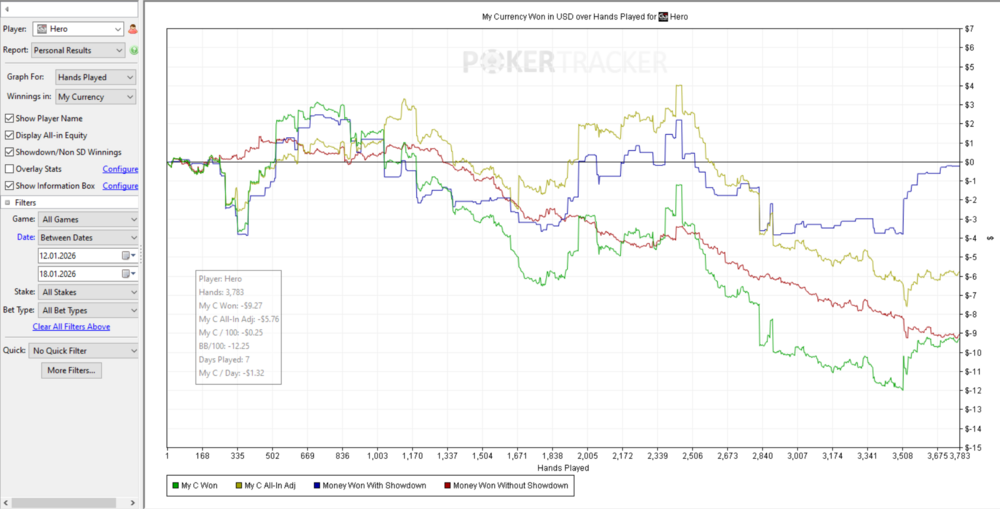1000x509 pixels.
Task: Click the My C All-In Adj yellow legend swatch
Action: pyautogui.click(x=237, y=486)
